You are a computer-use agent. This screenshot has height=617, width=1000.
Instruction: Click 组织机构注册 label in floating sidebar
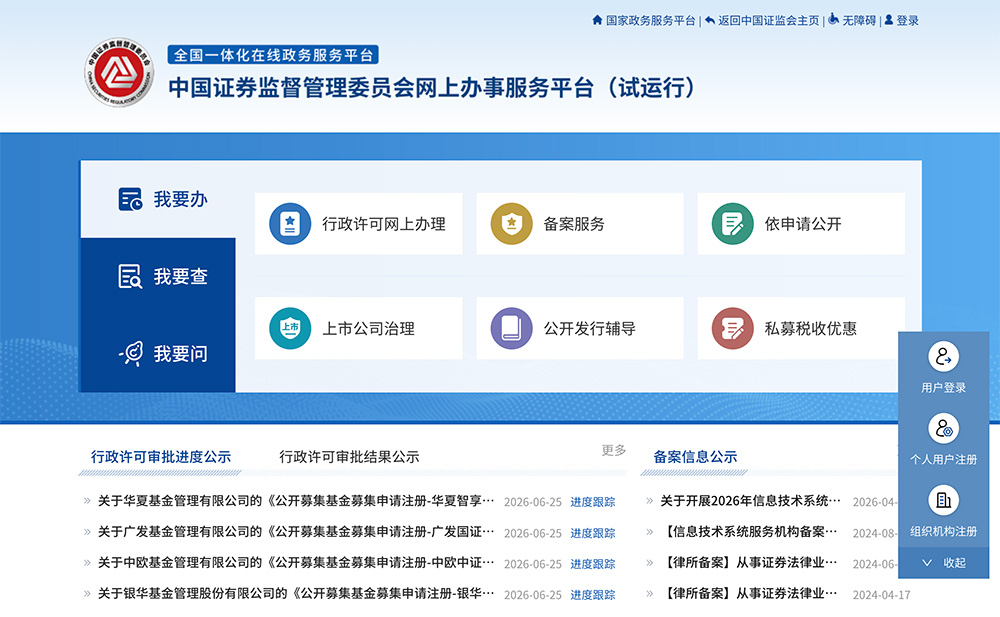tap(943, 532)
